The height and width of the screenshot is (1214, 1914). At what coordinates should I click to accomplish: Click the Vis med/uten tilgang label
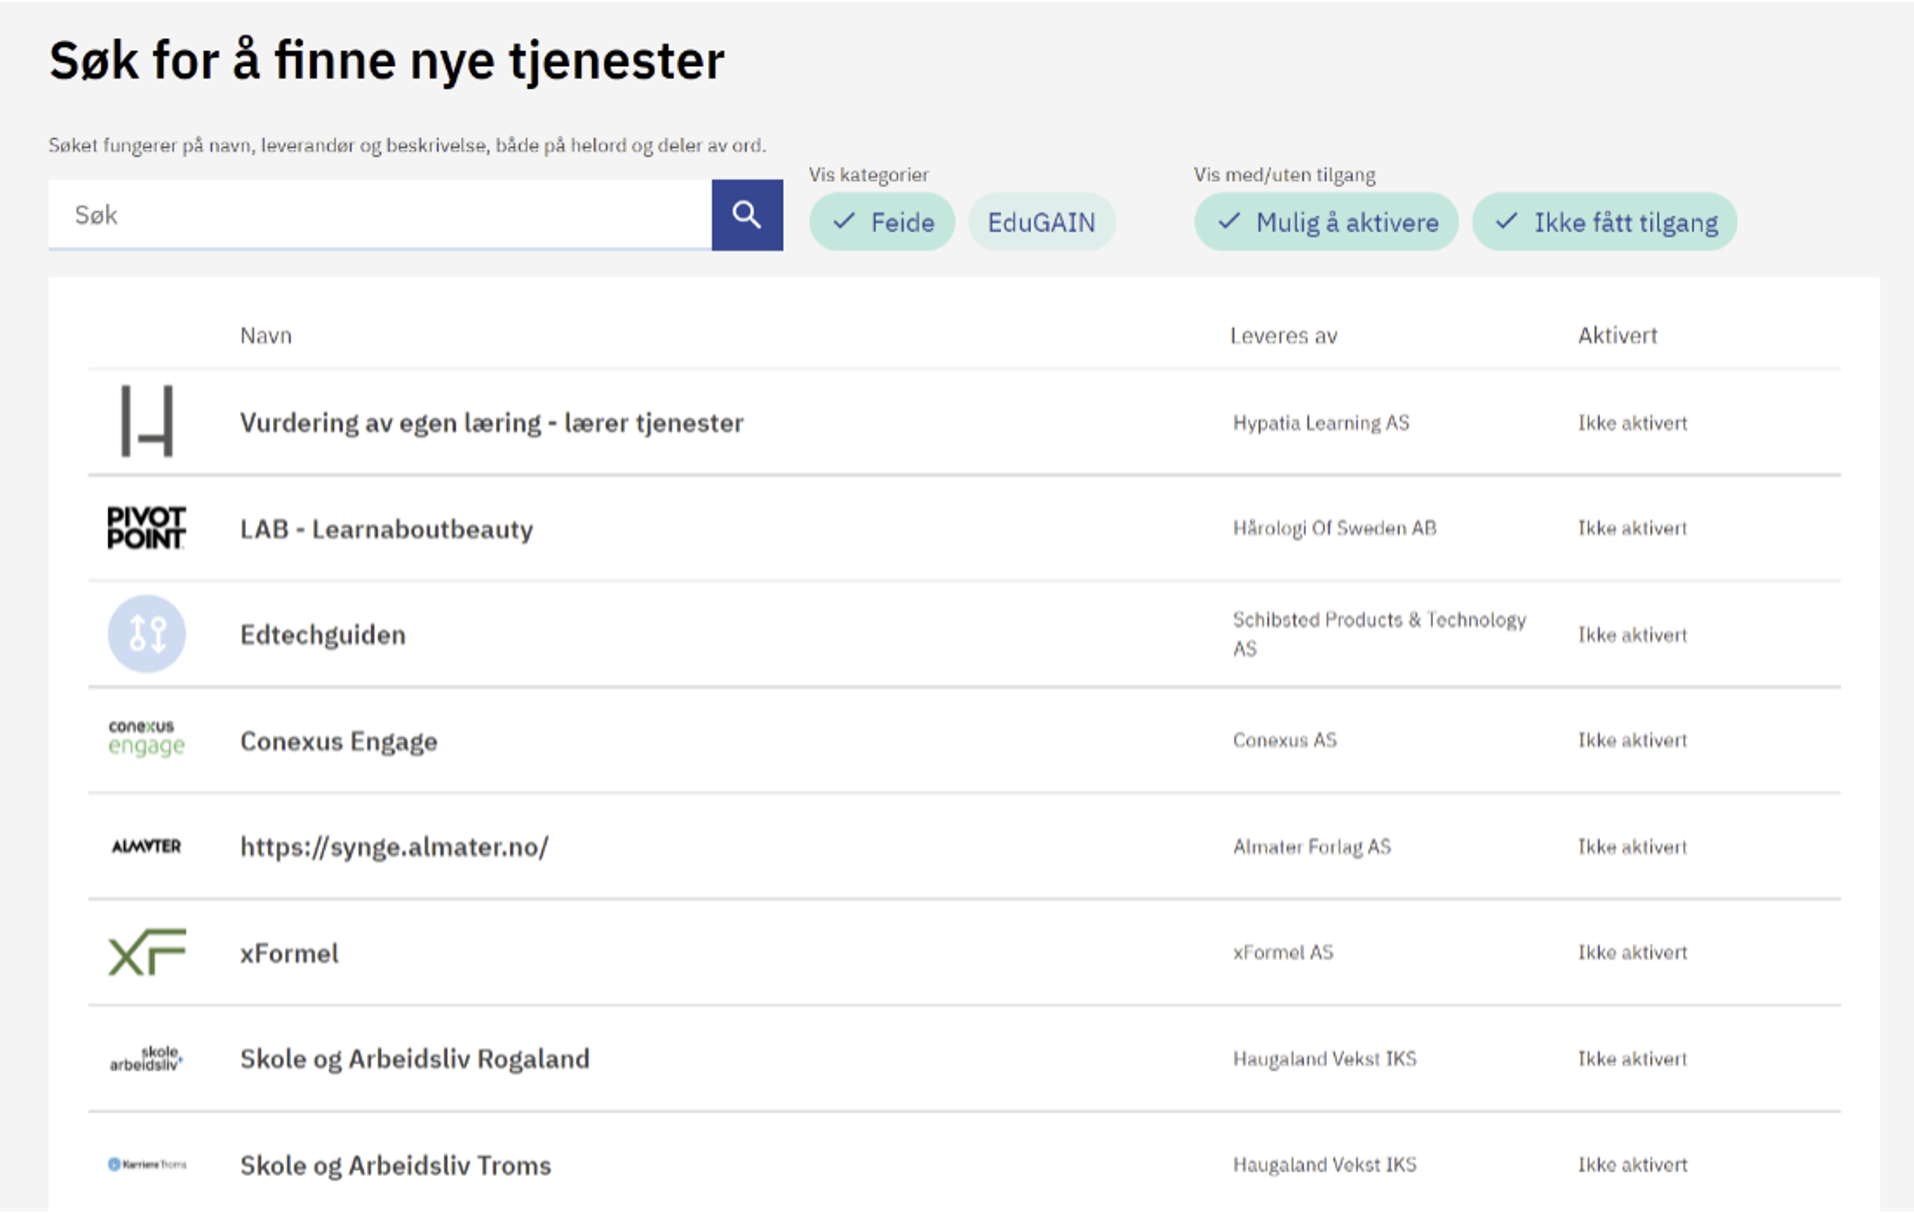(1285, 175)
